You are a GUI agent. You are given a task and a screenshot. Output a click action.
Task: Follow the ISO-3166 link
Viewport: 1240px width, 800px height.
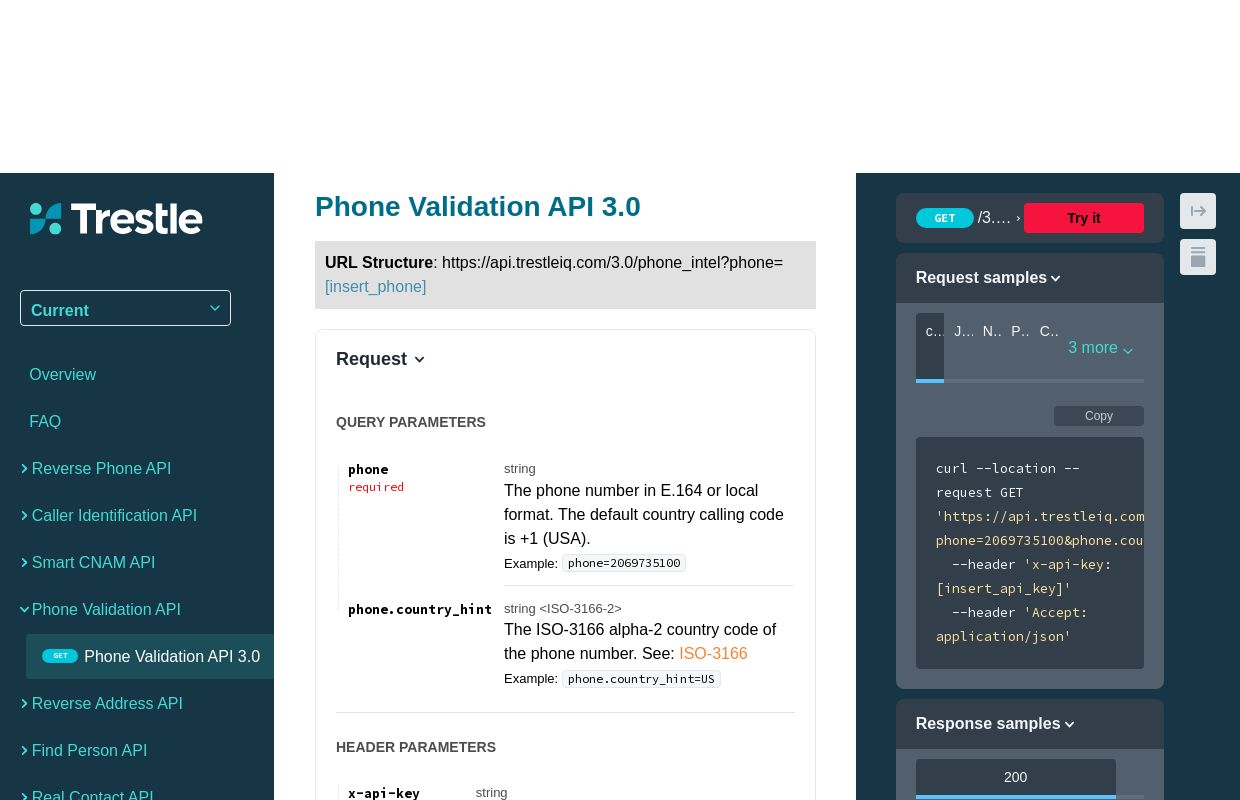[x=713, y=653]
